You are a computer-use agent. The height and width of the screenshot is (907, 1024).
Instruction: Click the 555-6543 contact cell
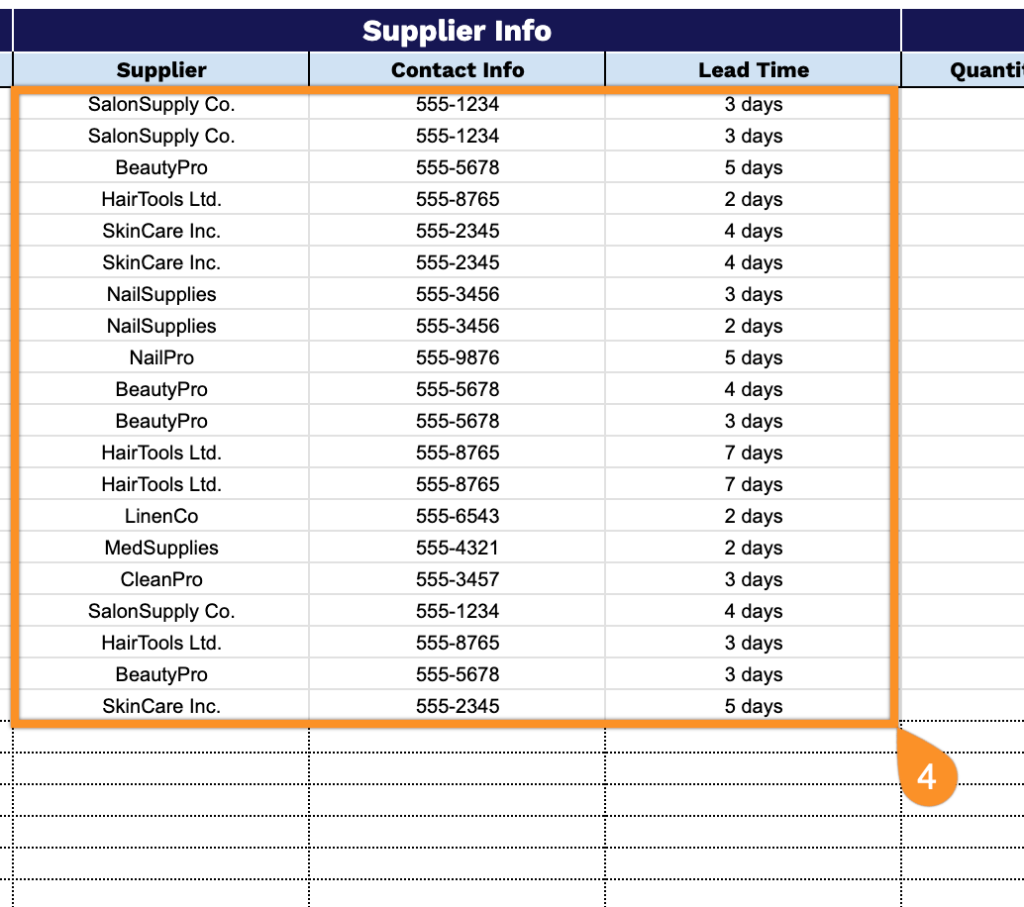point(457,516)
